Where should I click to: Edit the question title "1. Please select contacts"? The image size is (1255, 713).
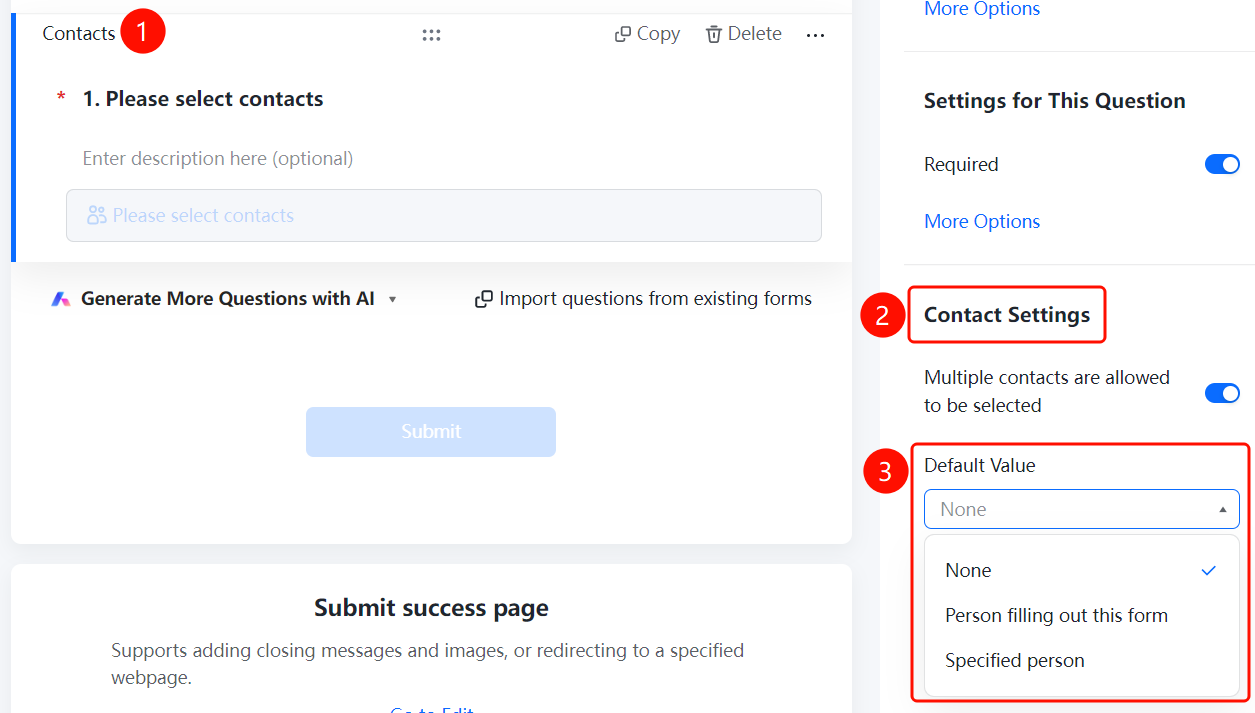tap(203, 99)
